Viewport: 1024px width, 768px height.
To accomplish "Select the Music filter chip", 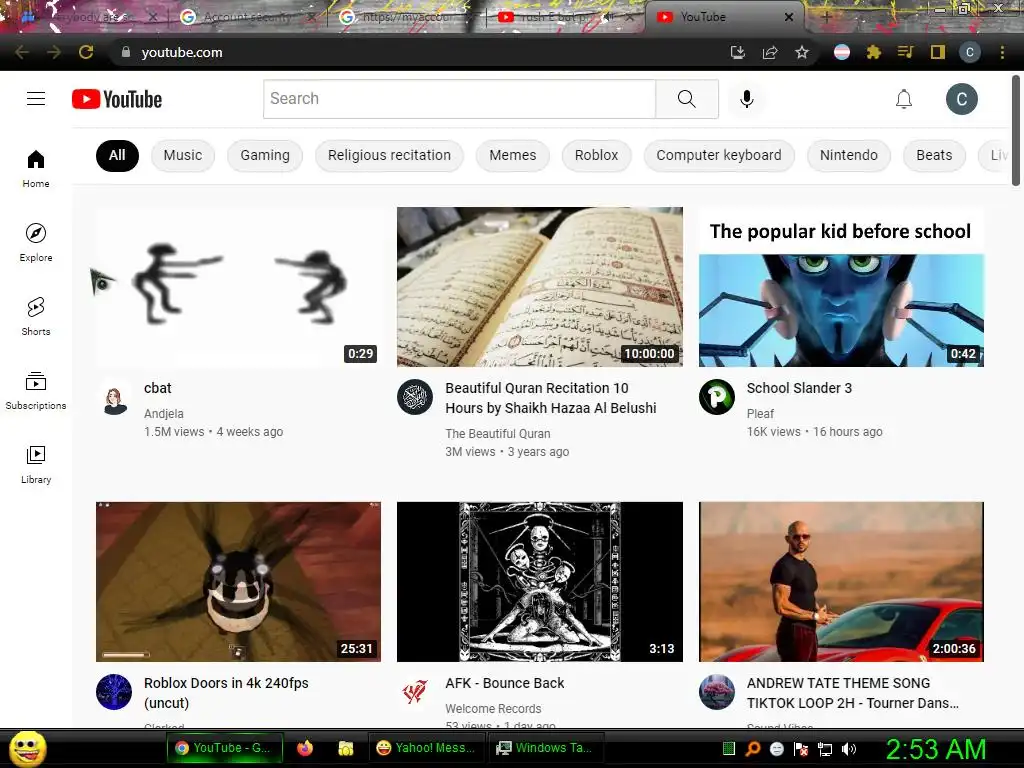I will click(183, 155).
